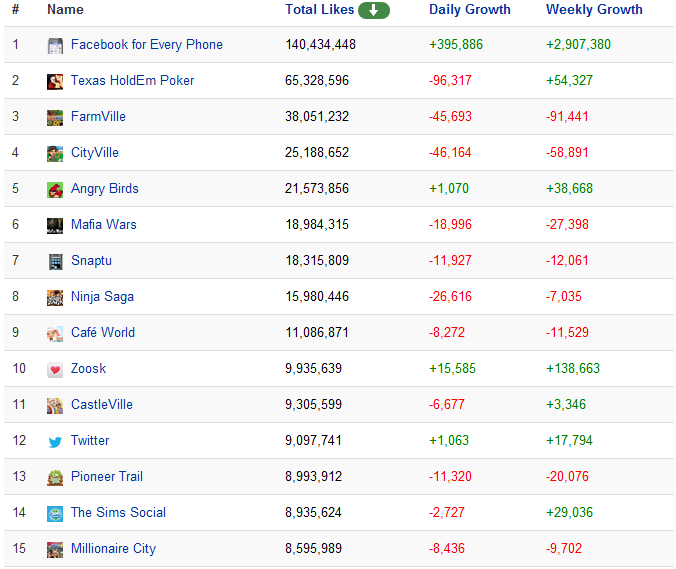This screenshot has height=569, width=676.
Task: Open the CityVille link
Action: [x=95, y=153]
